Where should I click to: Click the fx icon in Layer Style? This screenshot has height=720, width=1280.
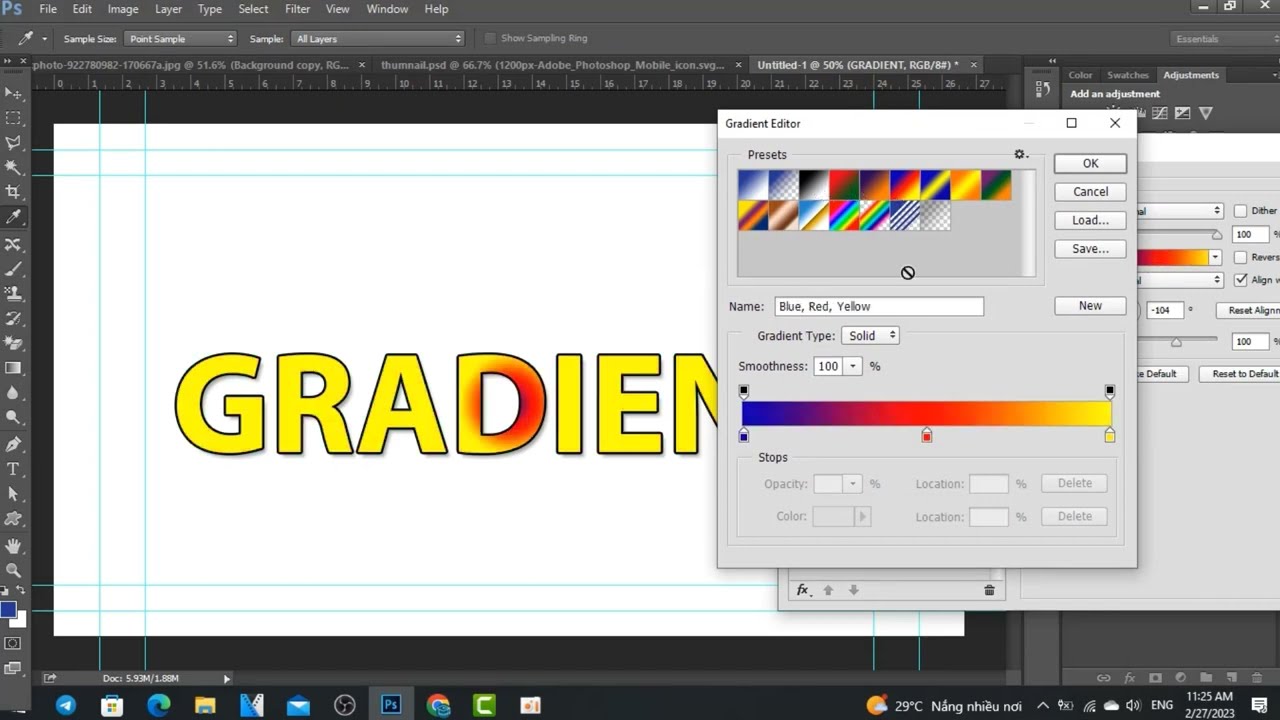[x=802, y=590]
